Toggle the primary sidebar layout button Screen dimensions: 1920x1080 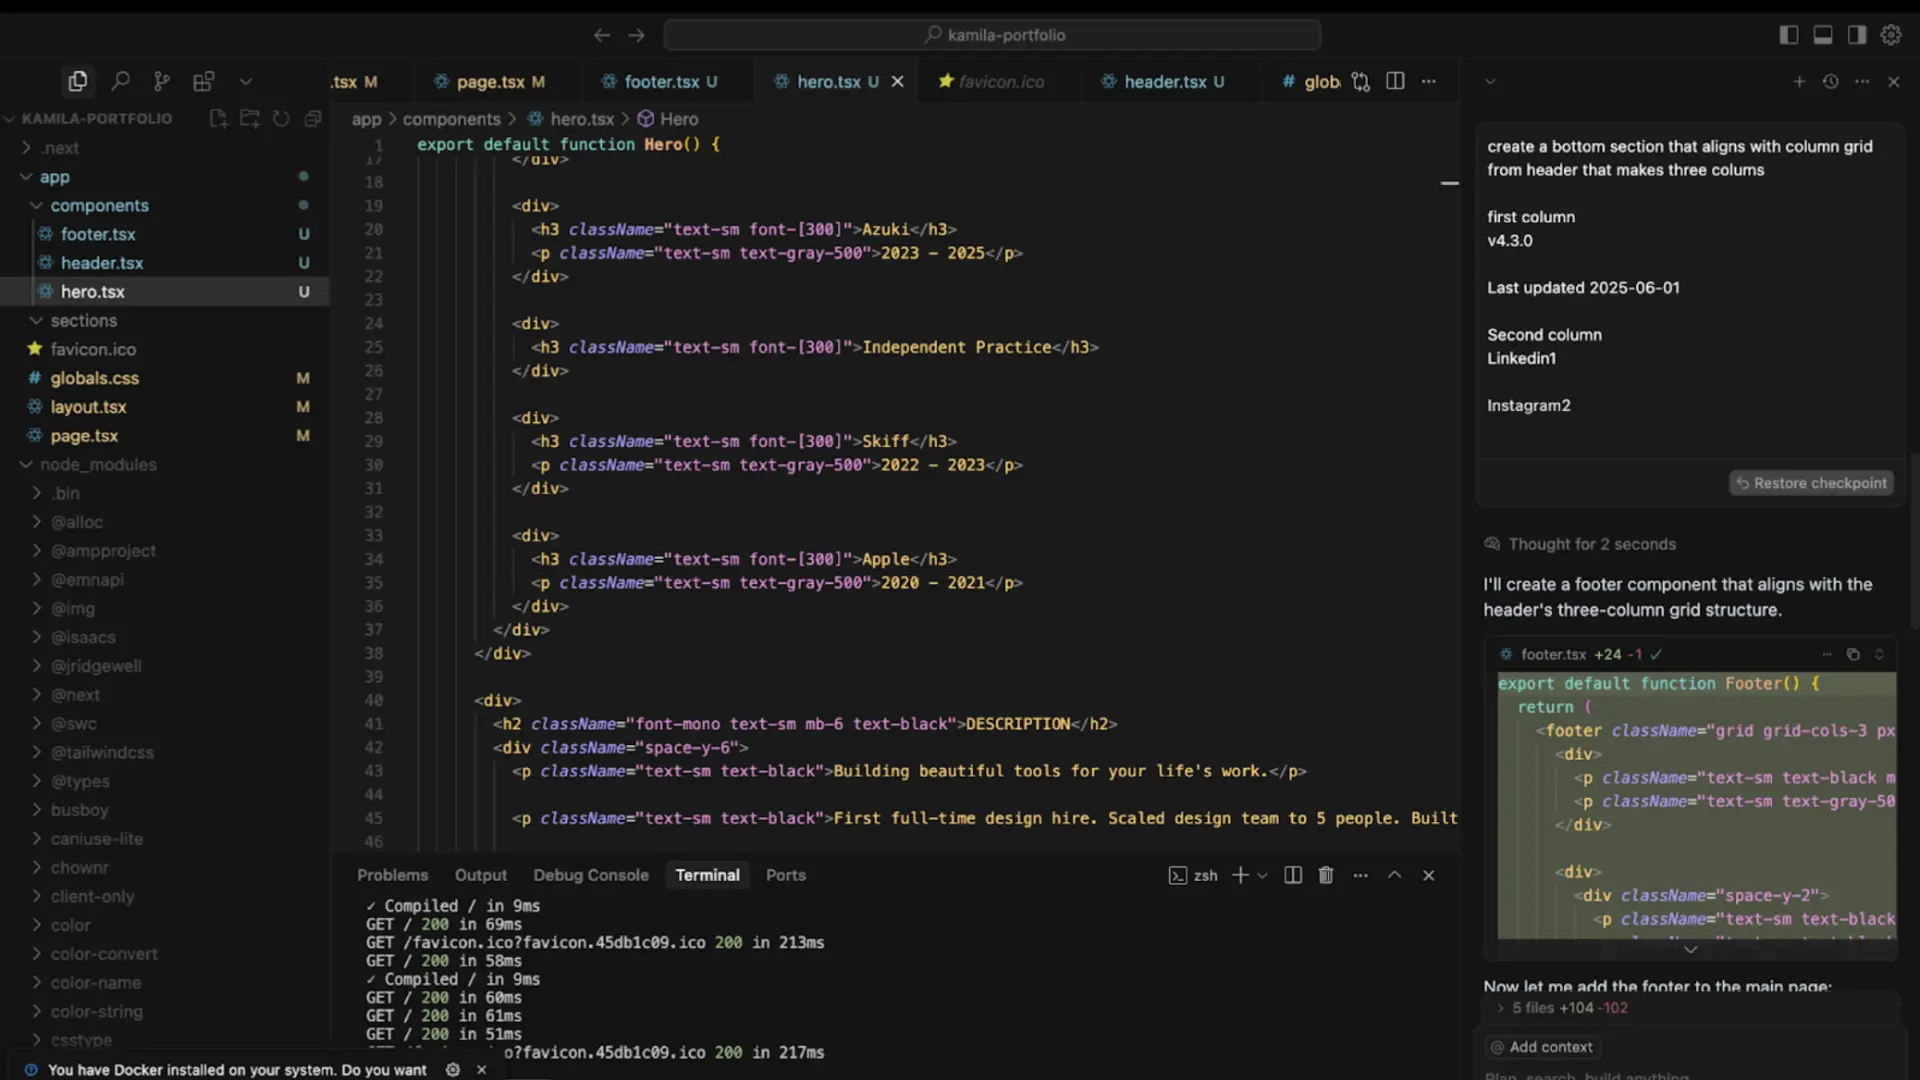click(x=1789, y=35)
